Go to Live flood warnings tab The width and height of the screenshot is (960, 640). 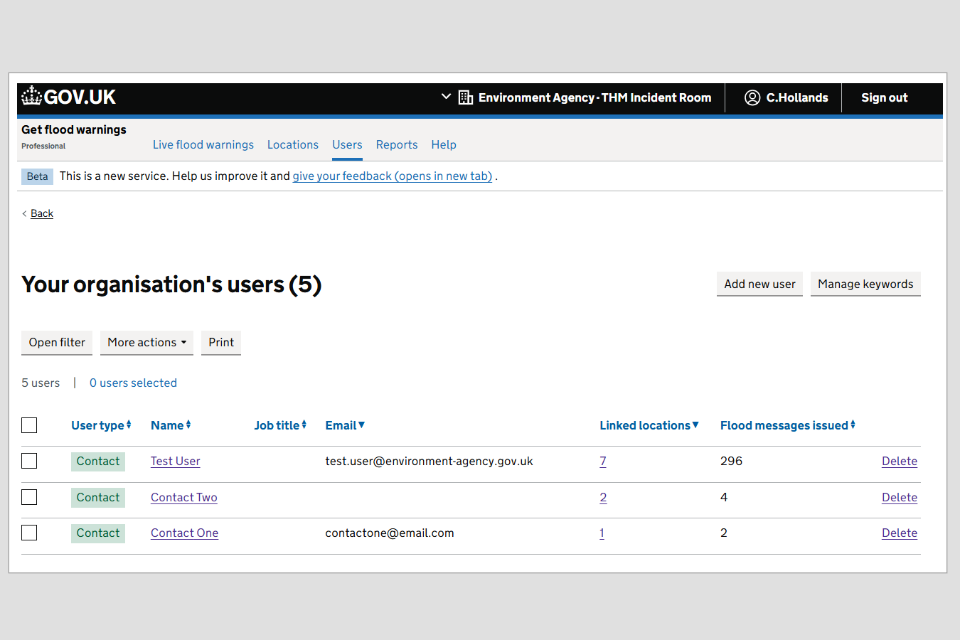tap(203, 145)
